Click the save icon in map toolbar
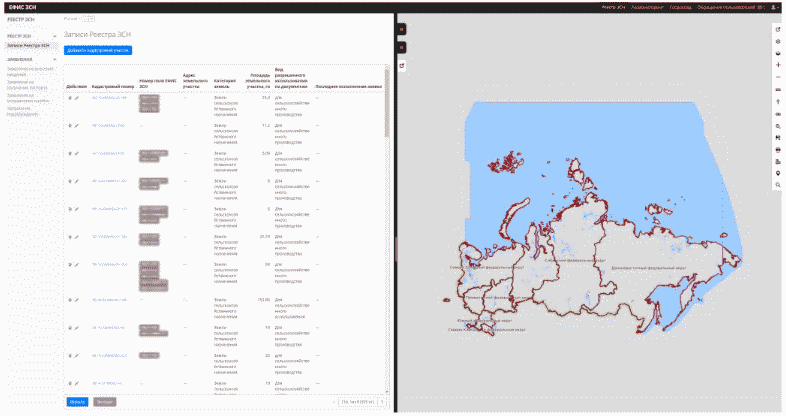Image resolution: width=786 pixels, height=416 pixels. click(x=778, y=149)
